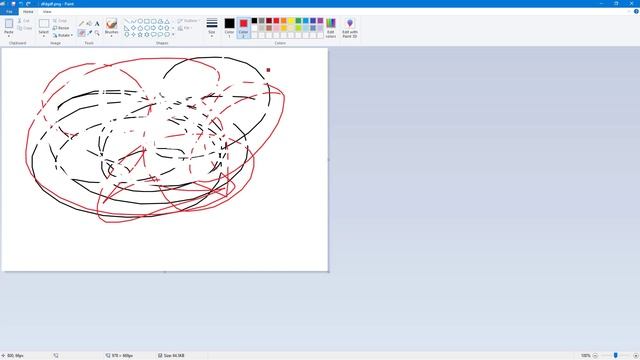640x360 pixels.
Task: Click Redo in the quick access toolbar
Action: click(x=28, y=4)
